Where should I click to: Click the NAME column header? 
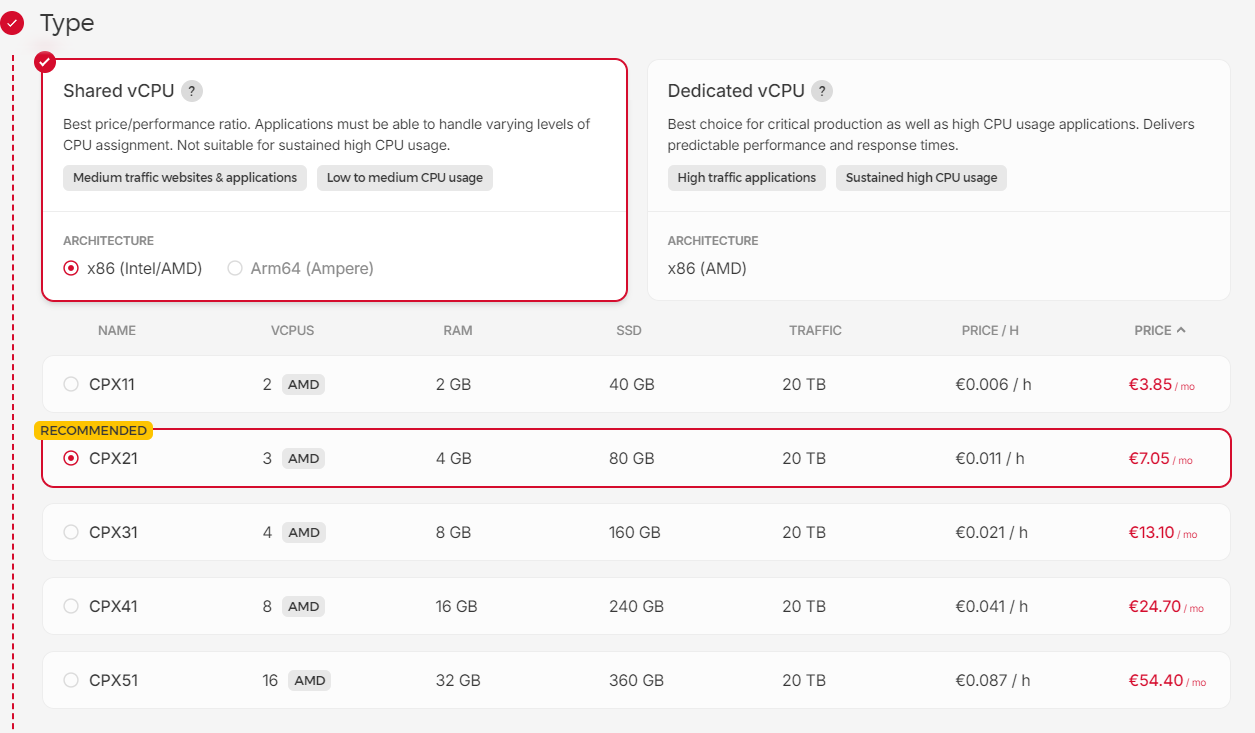pyautogui.click(x=117, y=330)
